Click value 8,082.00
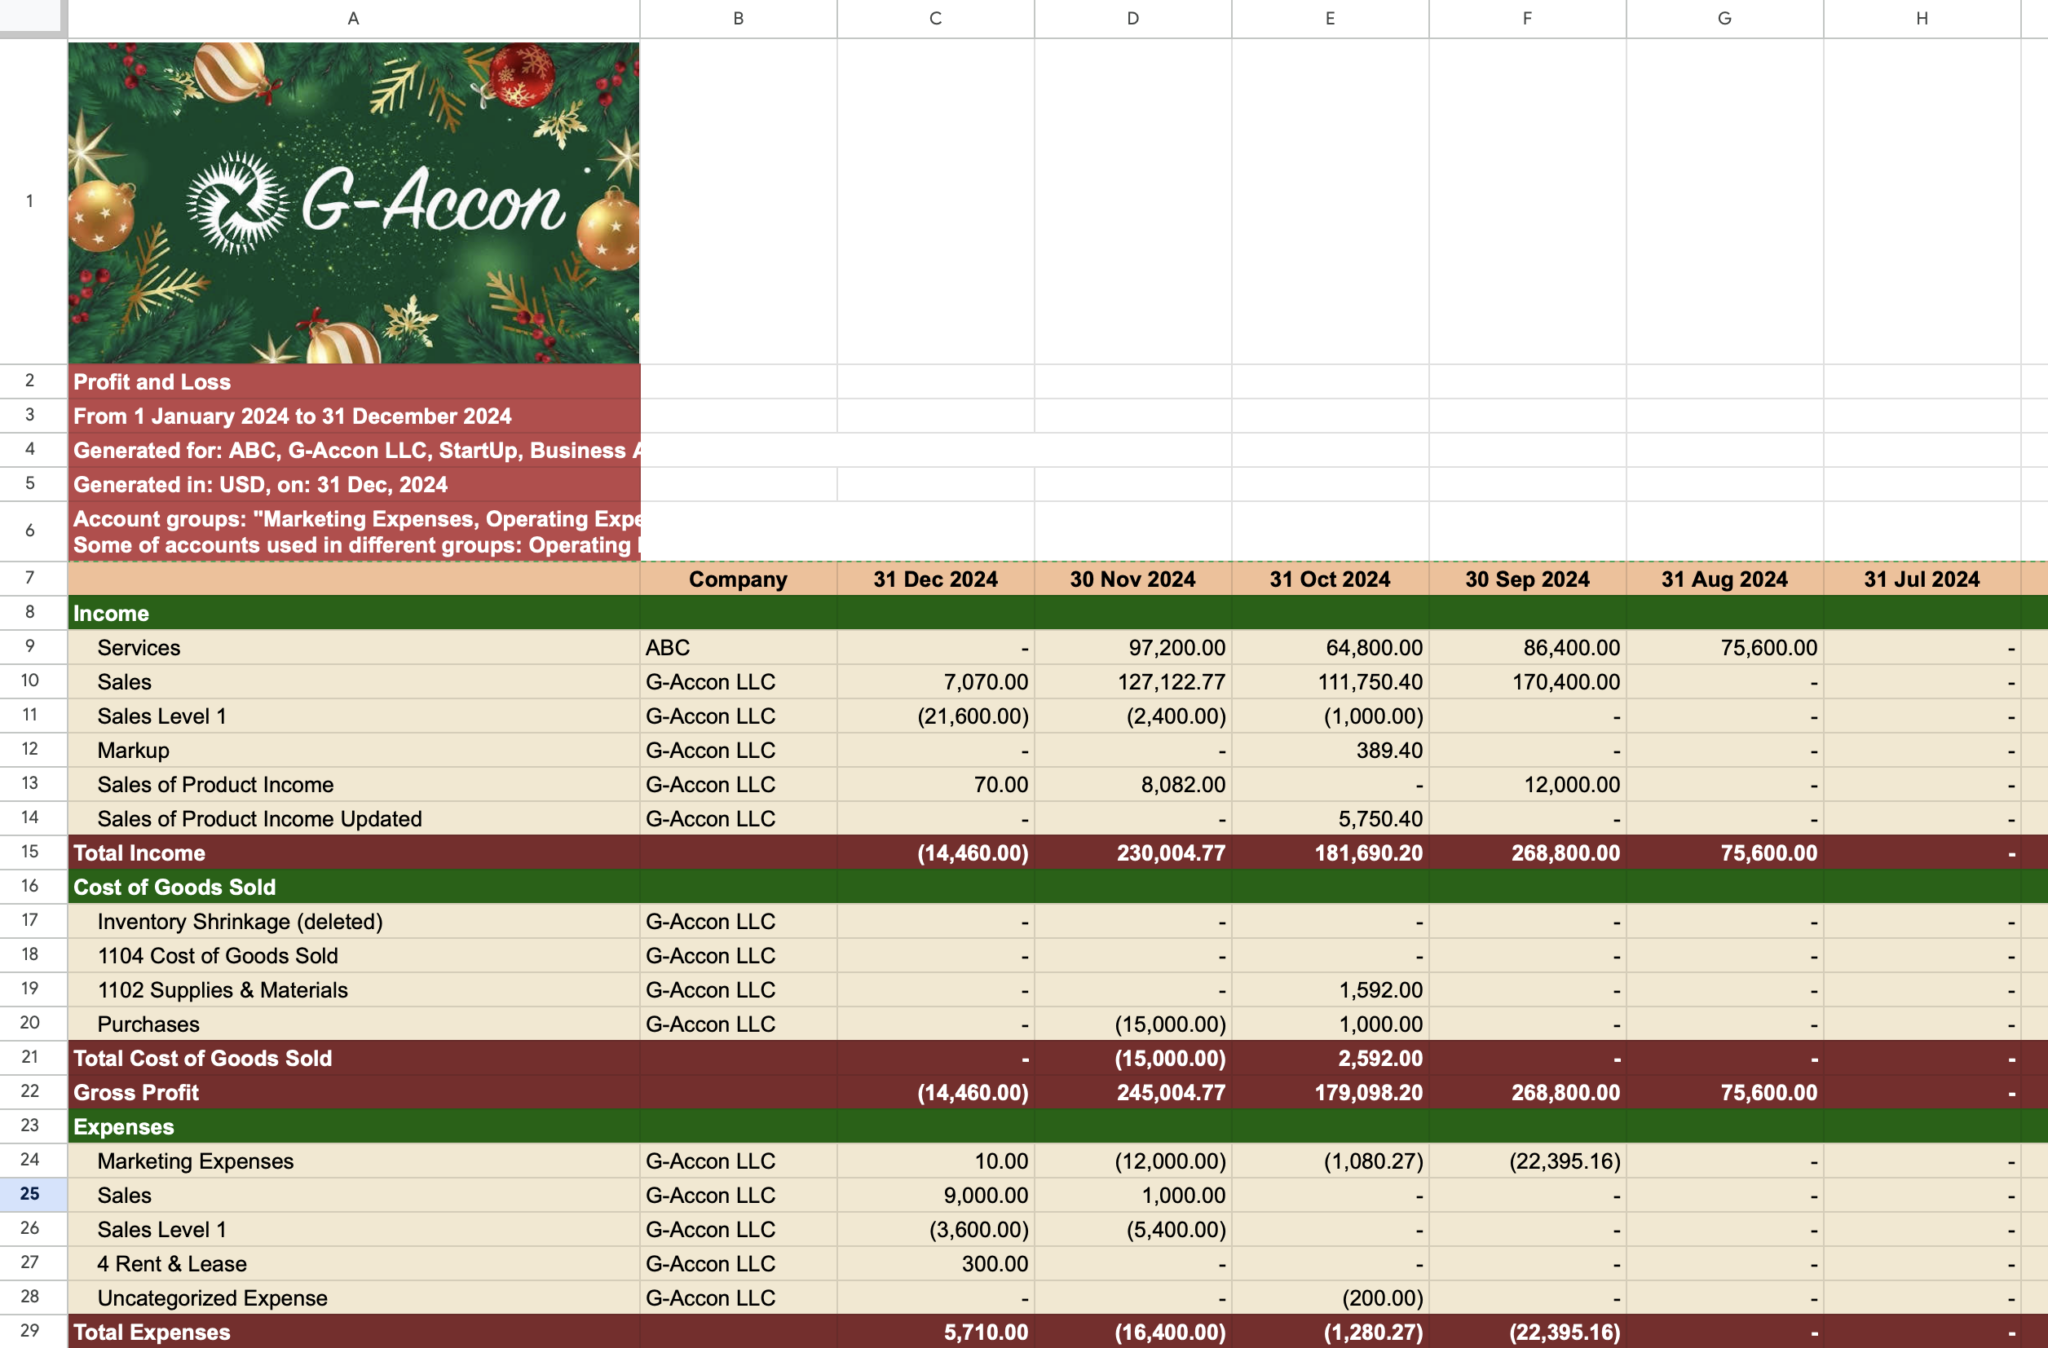 point(1133,784)
